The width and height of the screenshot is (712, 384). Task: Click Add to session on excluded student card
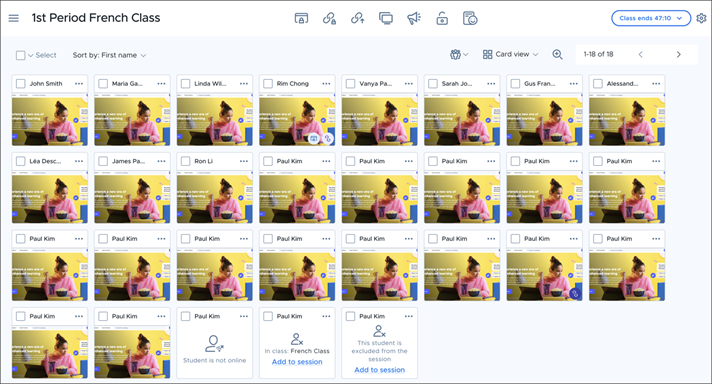380,370
